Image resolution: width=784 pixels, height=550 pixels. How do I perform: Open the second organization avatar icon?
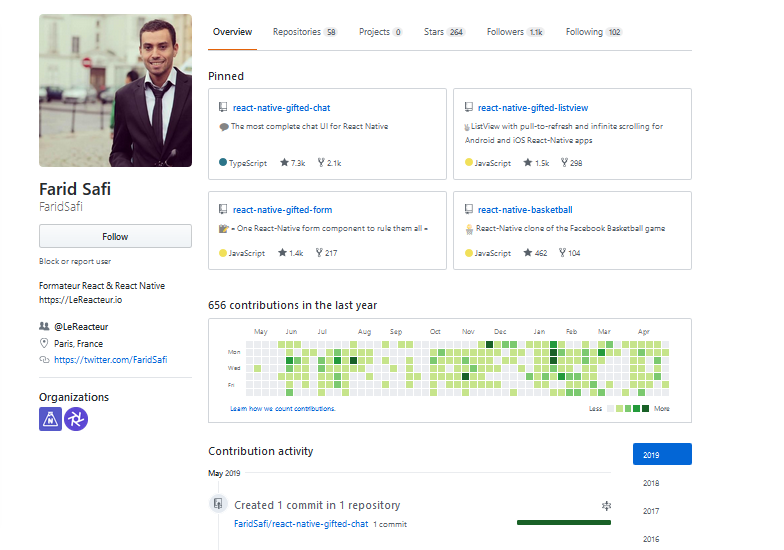point(77,420)
